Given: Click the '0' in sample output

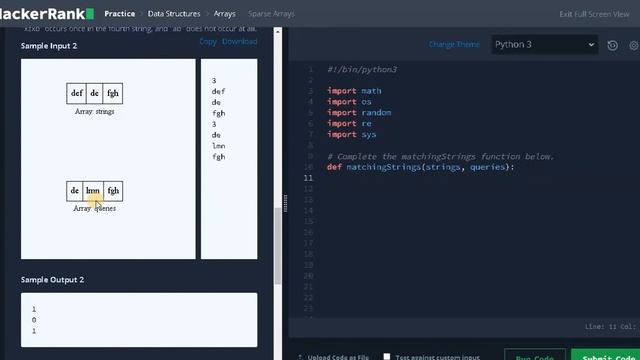Looking at the screenshot, I should point(34,320).
